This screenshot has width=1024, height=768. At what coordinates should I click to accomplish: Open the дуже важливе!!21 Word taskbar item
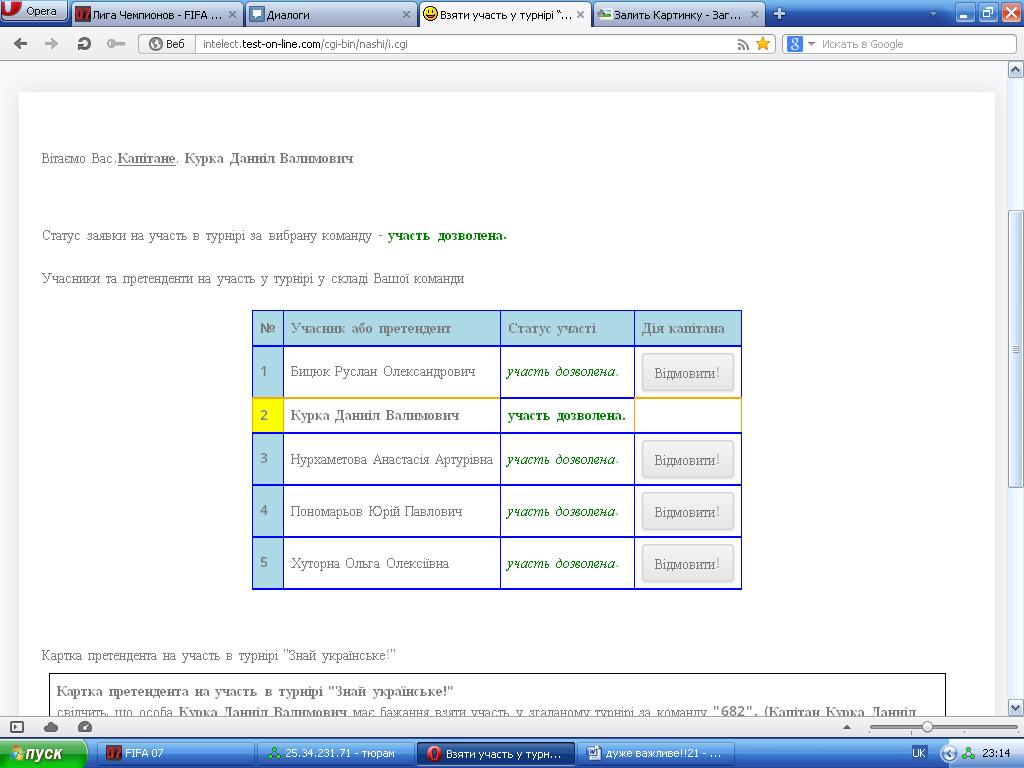click(x=656, y=753)
